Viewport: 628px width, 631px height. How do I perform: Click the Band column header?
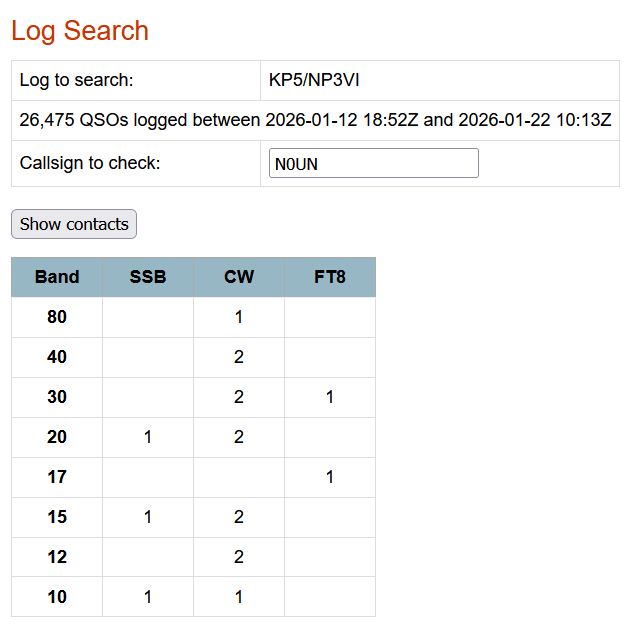[57, 277]
